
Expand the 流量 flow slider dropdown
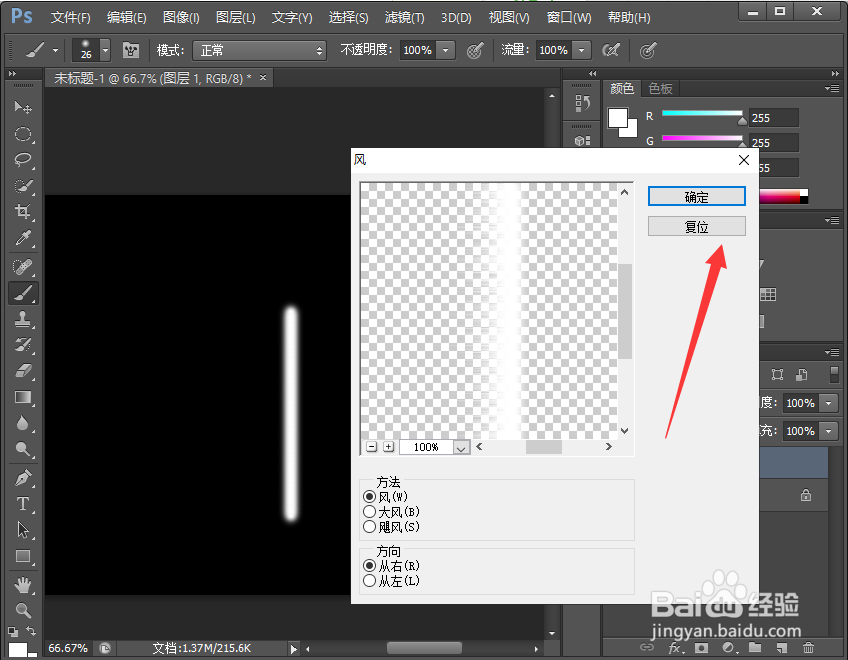tap(581, 50)
